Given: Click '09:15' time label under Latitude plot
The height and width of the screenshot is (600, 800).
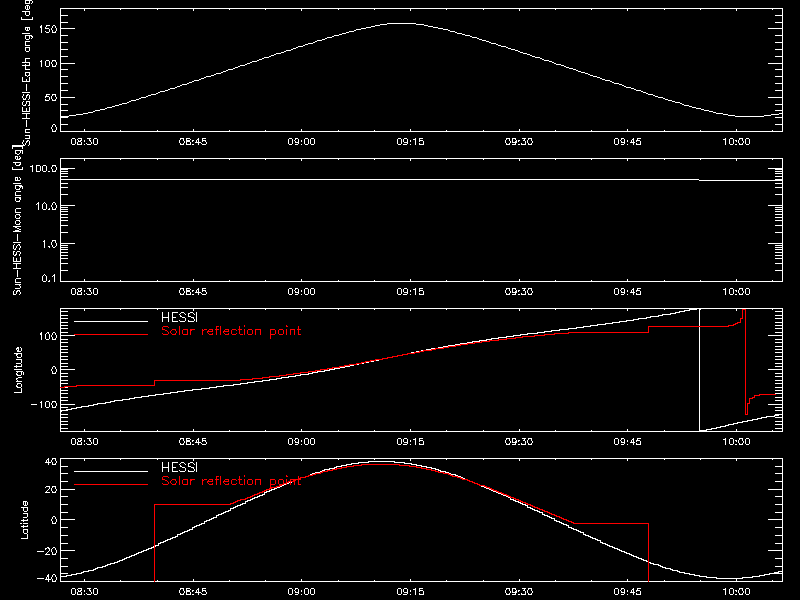Looking at the screenshot, I should click(410, 592).
